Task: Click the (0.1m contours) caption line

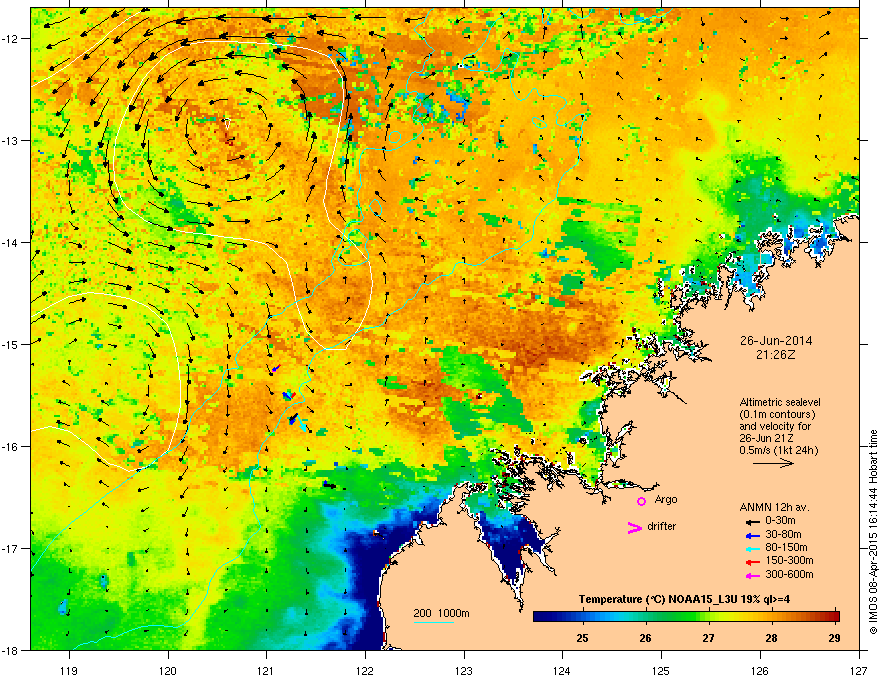Action: click(x=777, y=414)
